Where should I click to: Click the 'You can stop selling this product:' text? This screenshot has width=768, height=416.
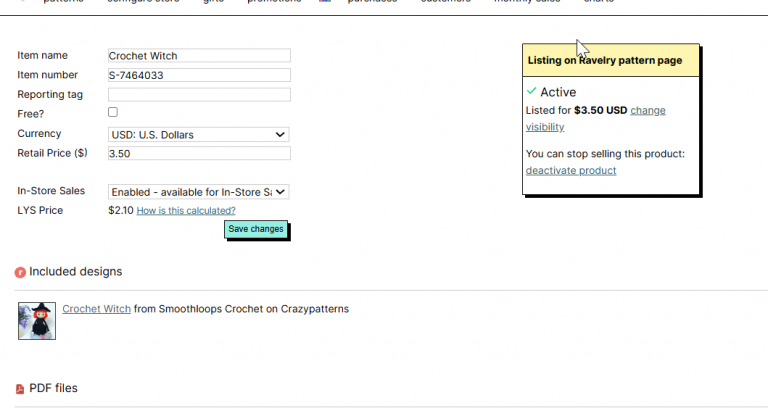(605, 154)
